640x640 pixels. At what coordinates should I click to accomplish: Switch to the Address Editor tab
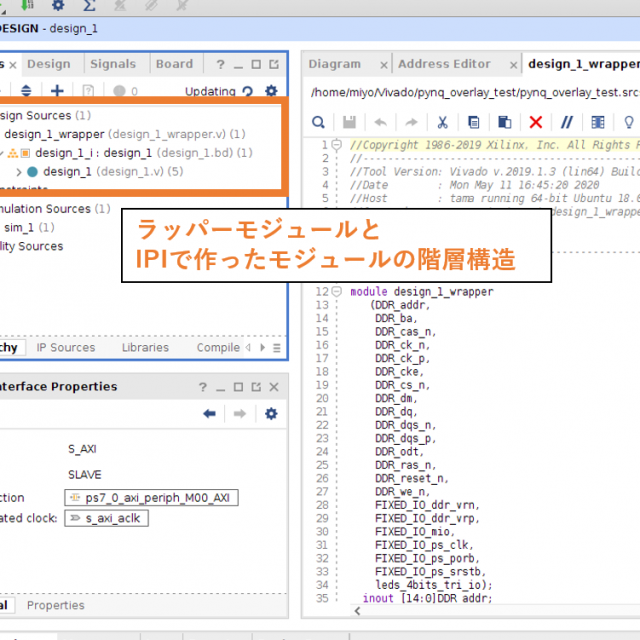click(444, 64)
